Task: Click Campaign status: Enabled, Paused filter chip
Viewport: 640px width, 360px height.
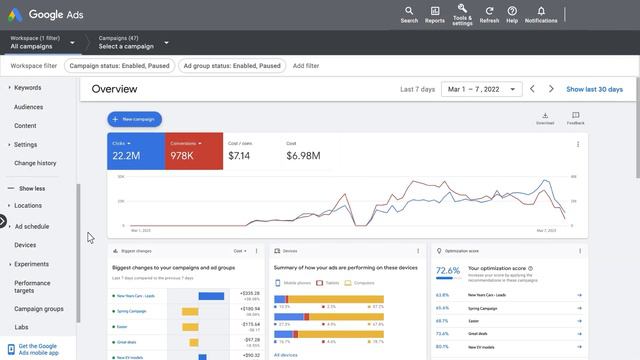Action: [120, 66]
